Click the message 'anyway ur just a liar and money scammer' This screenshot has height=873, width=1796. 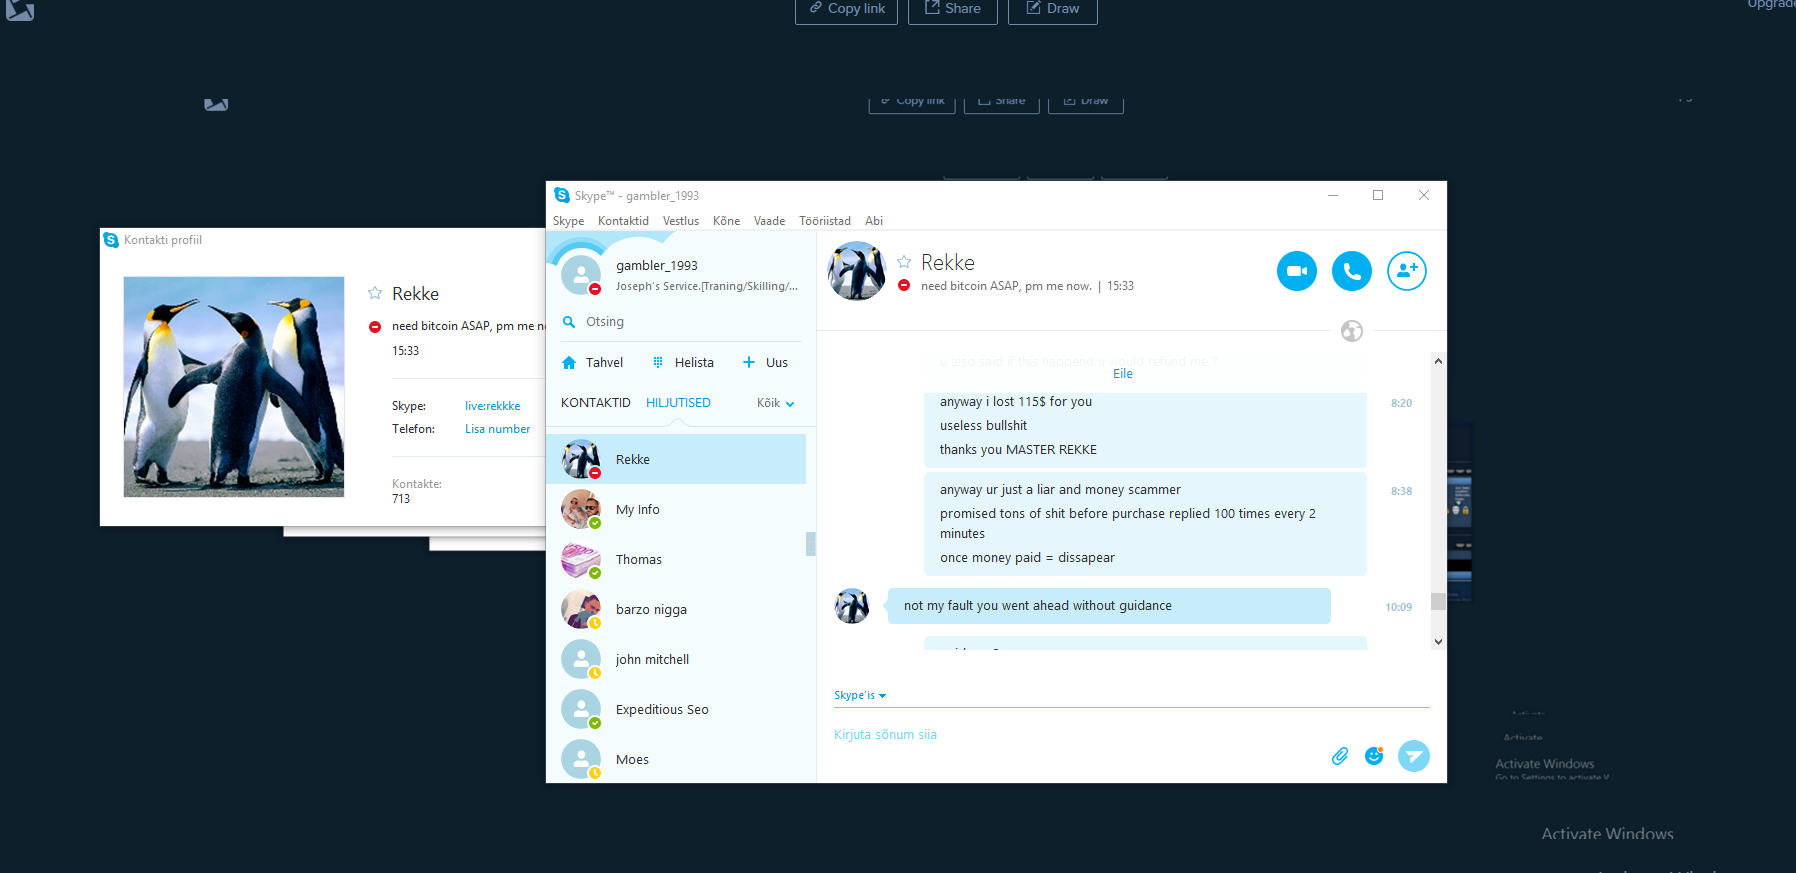1060,490
